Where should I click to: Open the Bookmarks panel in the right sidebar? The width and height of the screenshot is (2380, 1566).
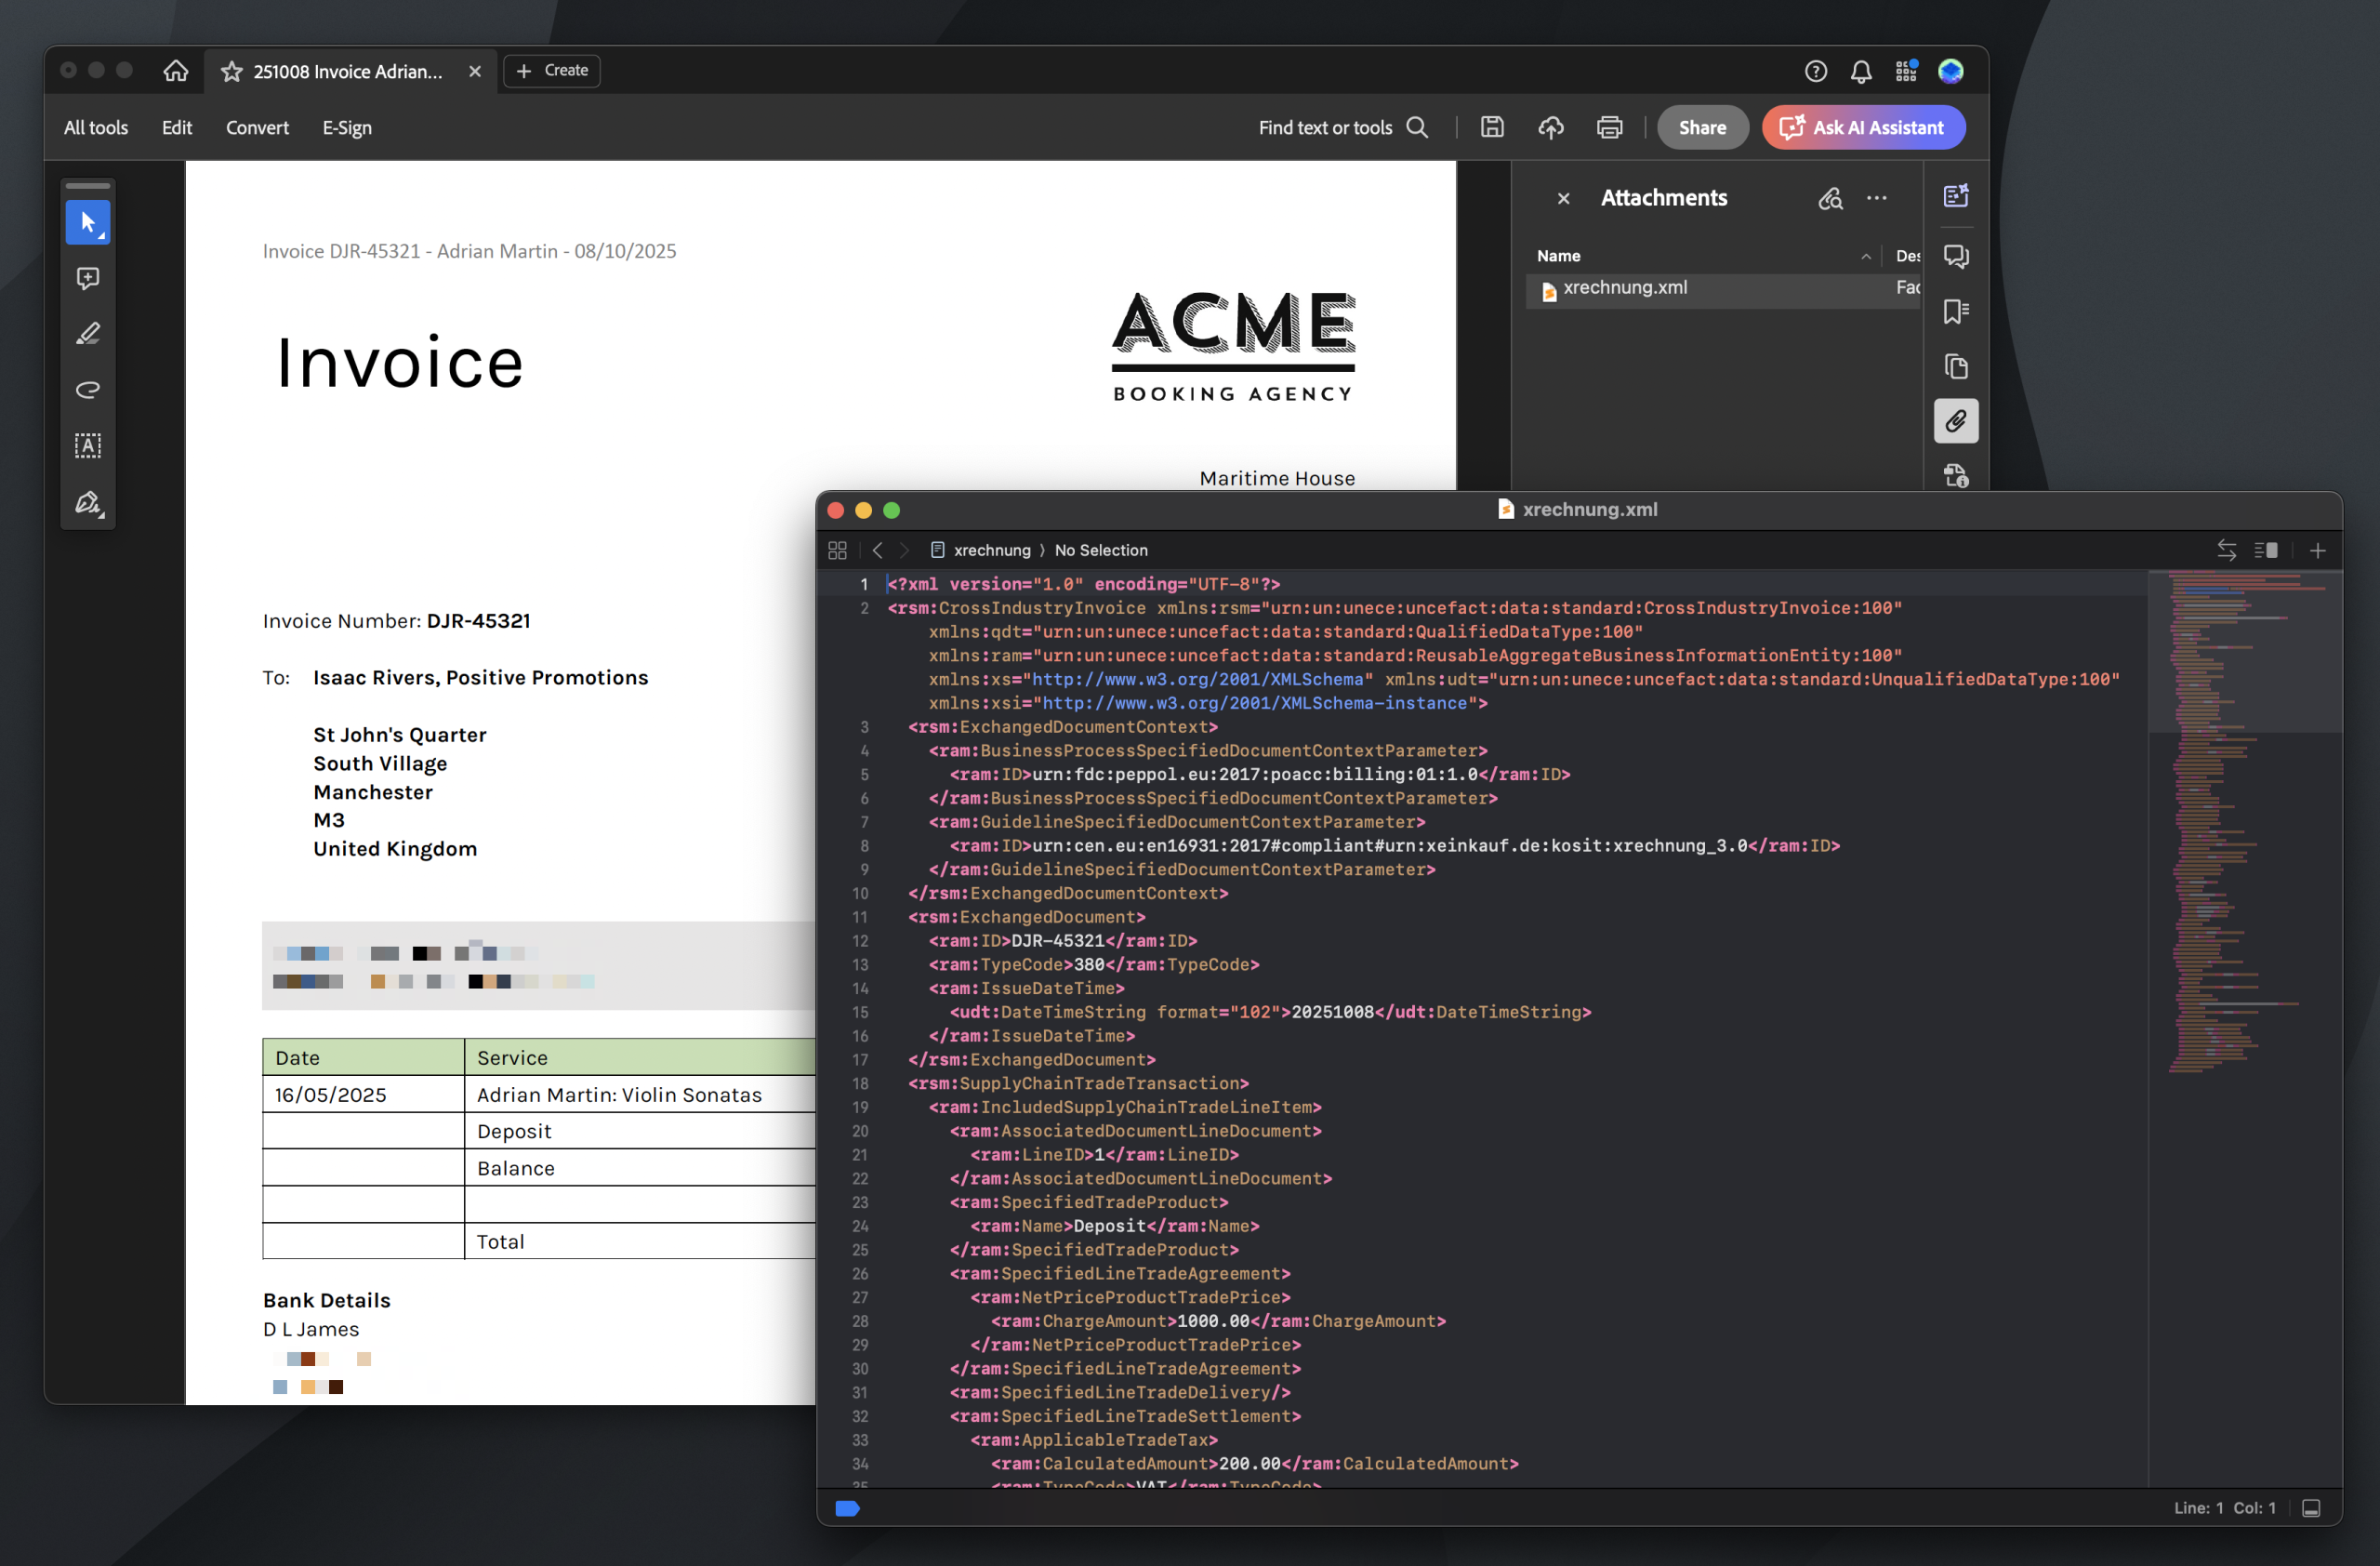click(x=1955, y=311)
